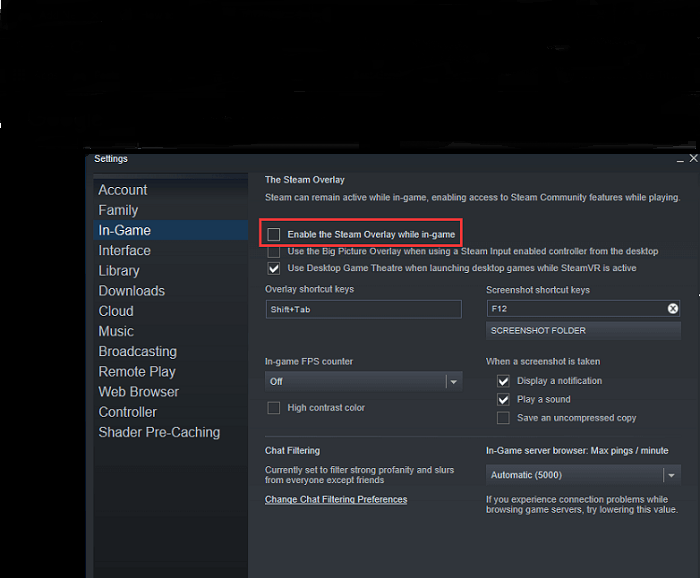The height and width of the screenshot is (578, 700).
Task: Open Downloads settings
Action: pyautogui.click(x=171, y=291)
